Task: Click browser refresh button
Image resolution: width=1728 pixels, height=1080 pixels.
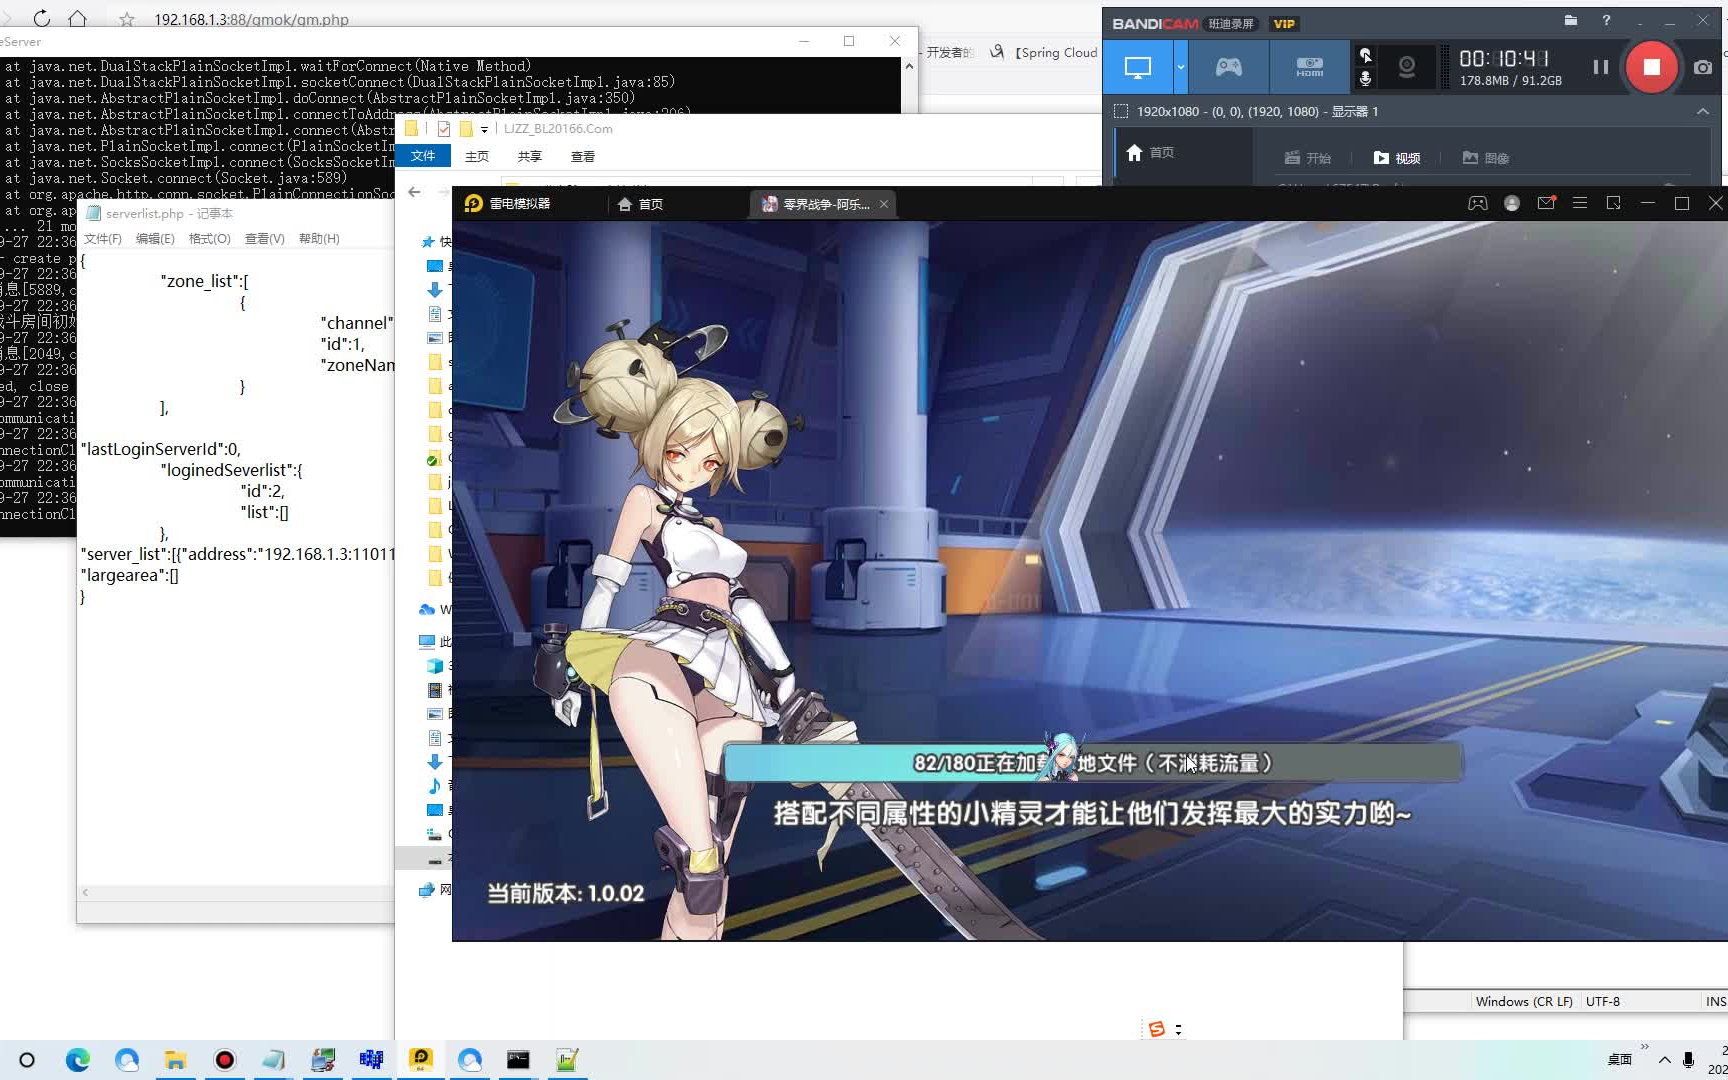Action: click(x=42, y=18)
